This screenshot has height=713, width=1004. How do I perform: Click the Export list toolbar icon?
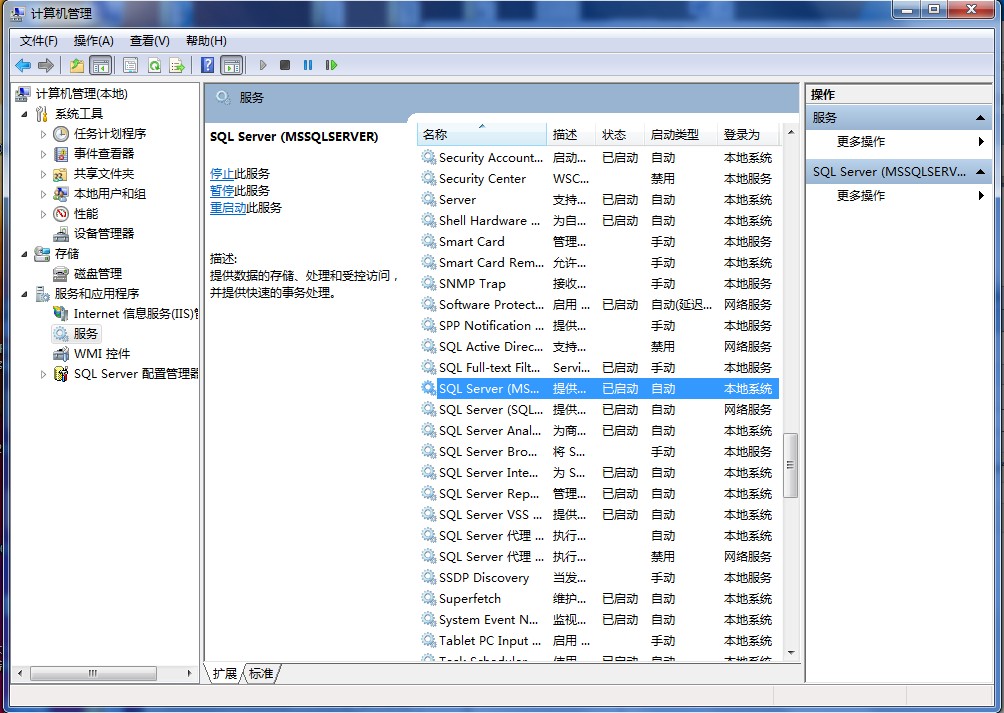(177, 65)
